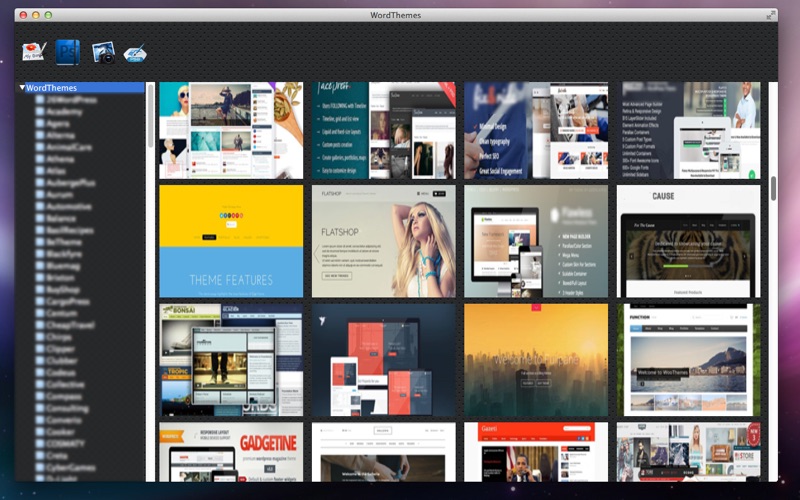This screenshot has height=500, width=800.
Task: Select the blue pen-tablet toolbar icon
Action: point(135,53)
